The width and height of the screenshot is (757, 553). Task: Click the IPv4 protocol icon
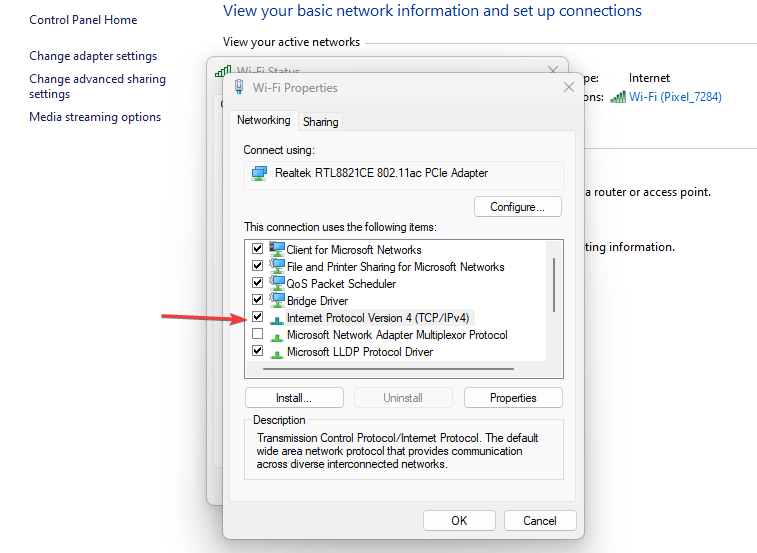tap(277, 319)
